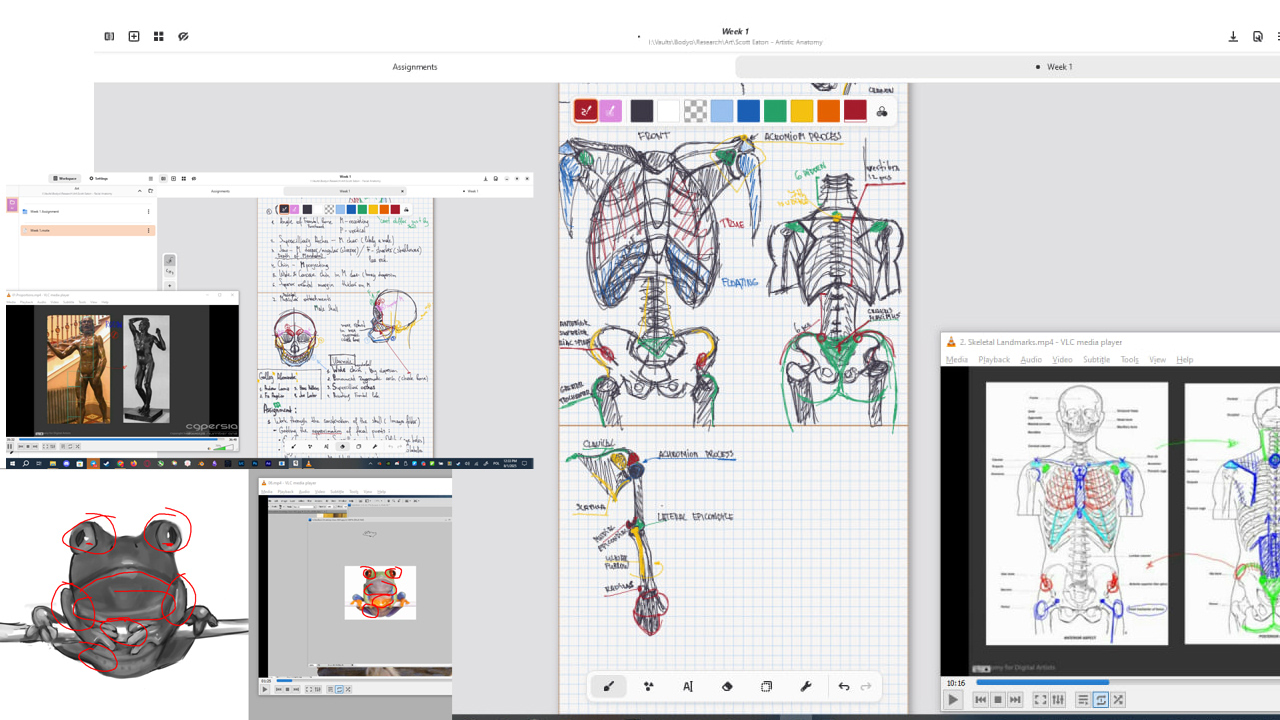Select the Shapes tool in bottom toolbar
Viewport: 1280px width, 720px height.
[x=648, y=687]
